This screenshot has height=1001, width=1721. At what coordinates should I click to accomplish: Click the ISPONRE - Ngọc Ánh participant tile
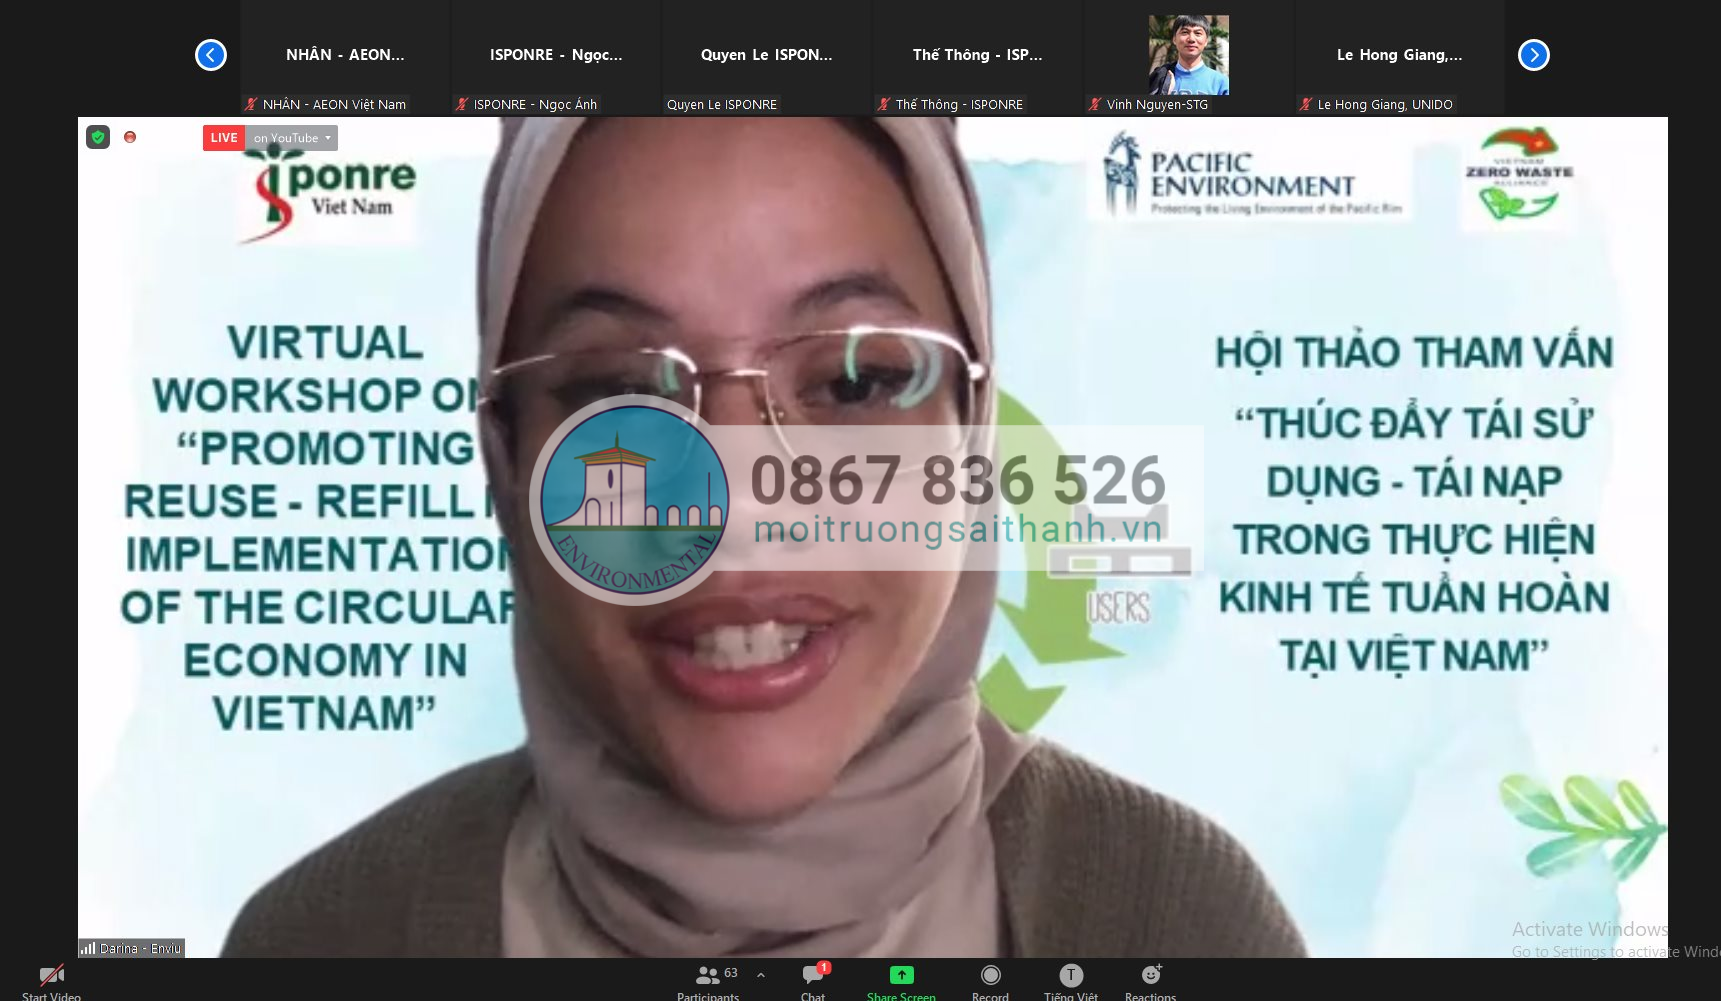(555, 56)
